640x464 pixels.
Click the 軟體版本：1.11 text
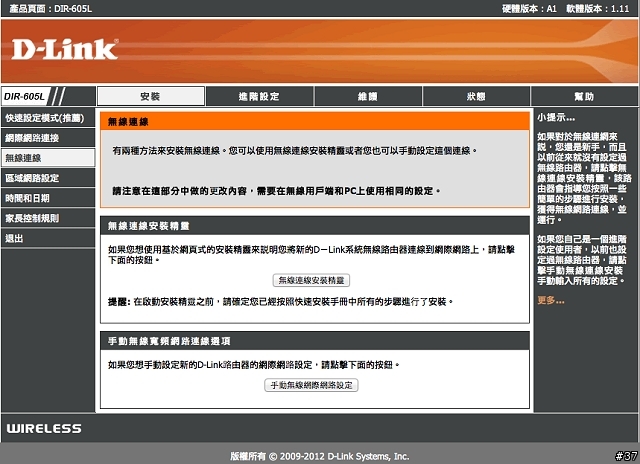pos(598,9)
